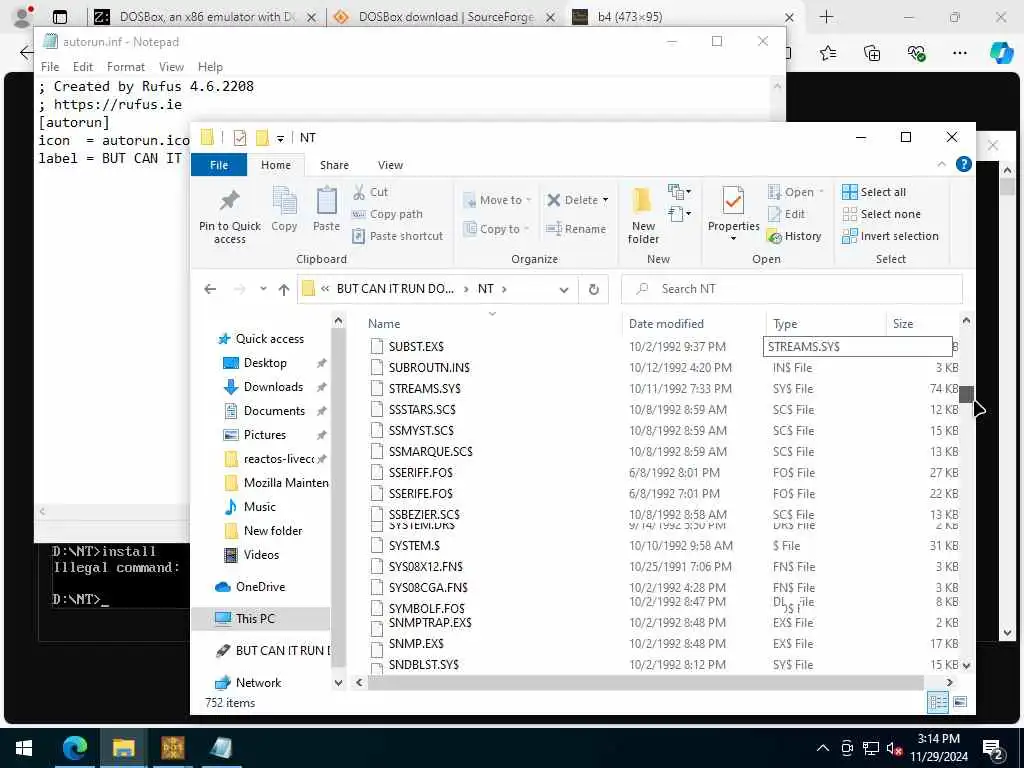Click the Copilot icon in Edge
This screenshot has height=768, width=1024.
(1001, 53)
